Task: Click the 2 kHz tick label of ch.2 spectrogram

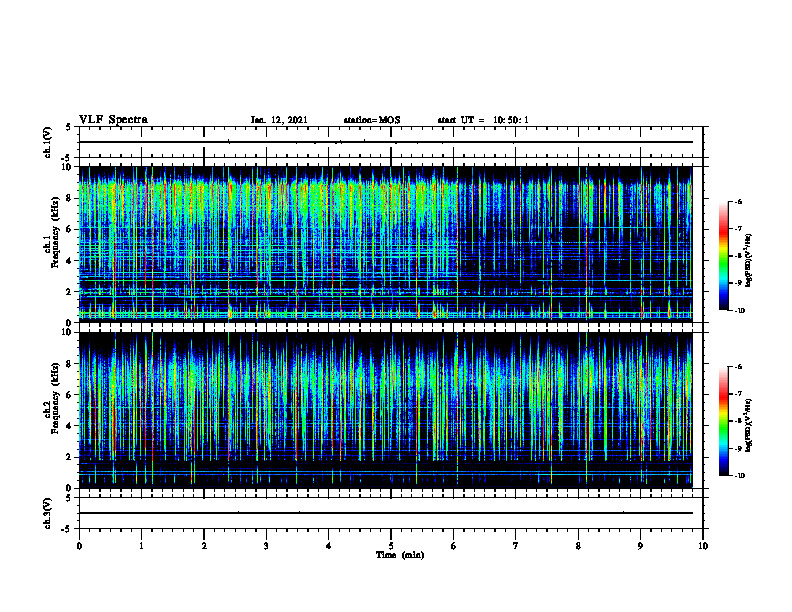Action: [69, 457]
